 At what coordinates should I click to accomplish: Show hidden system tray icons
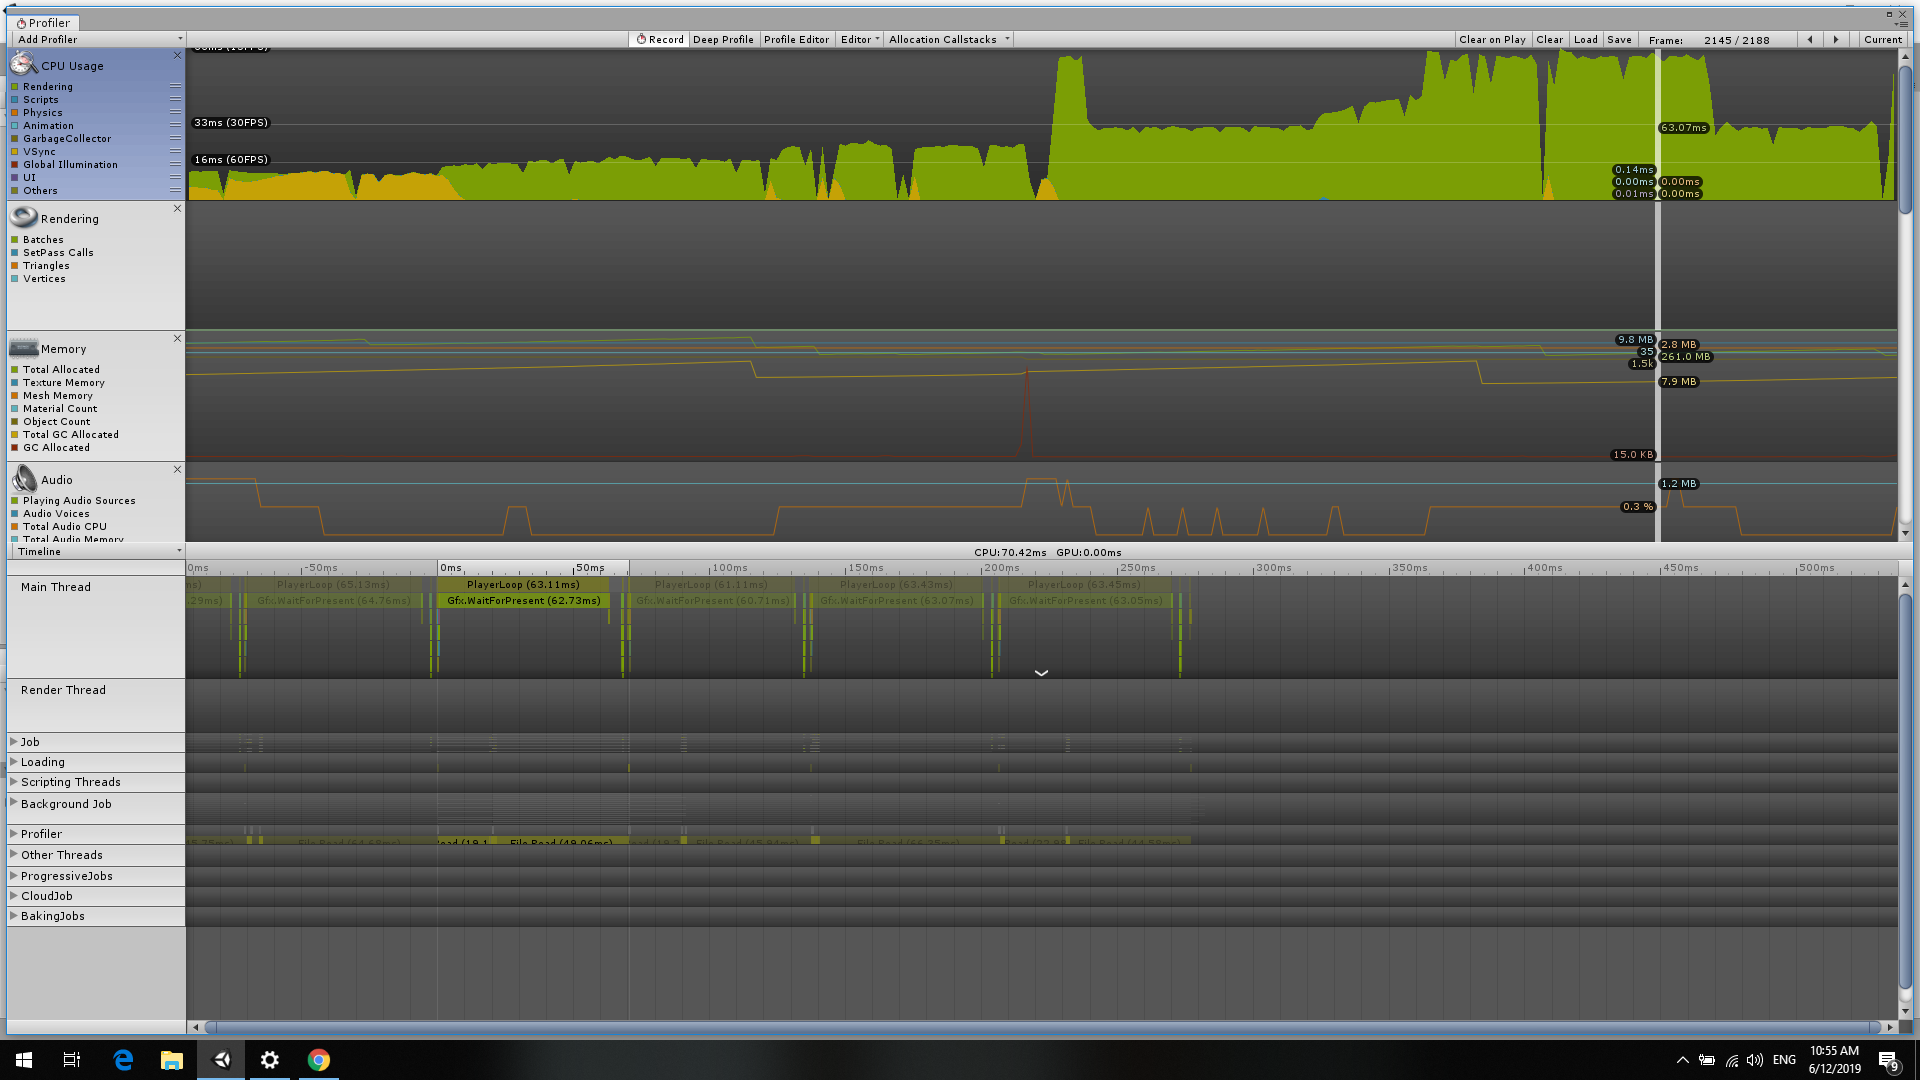coord(1682,1060)
